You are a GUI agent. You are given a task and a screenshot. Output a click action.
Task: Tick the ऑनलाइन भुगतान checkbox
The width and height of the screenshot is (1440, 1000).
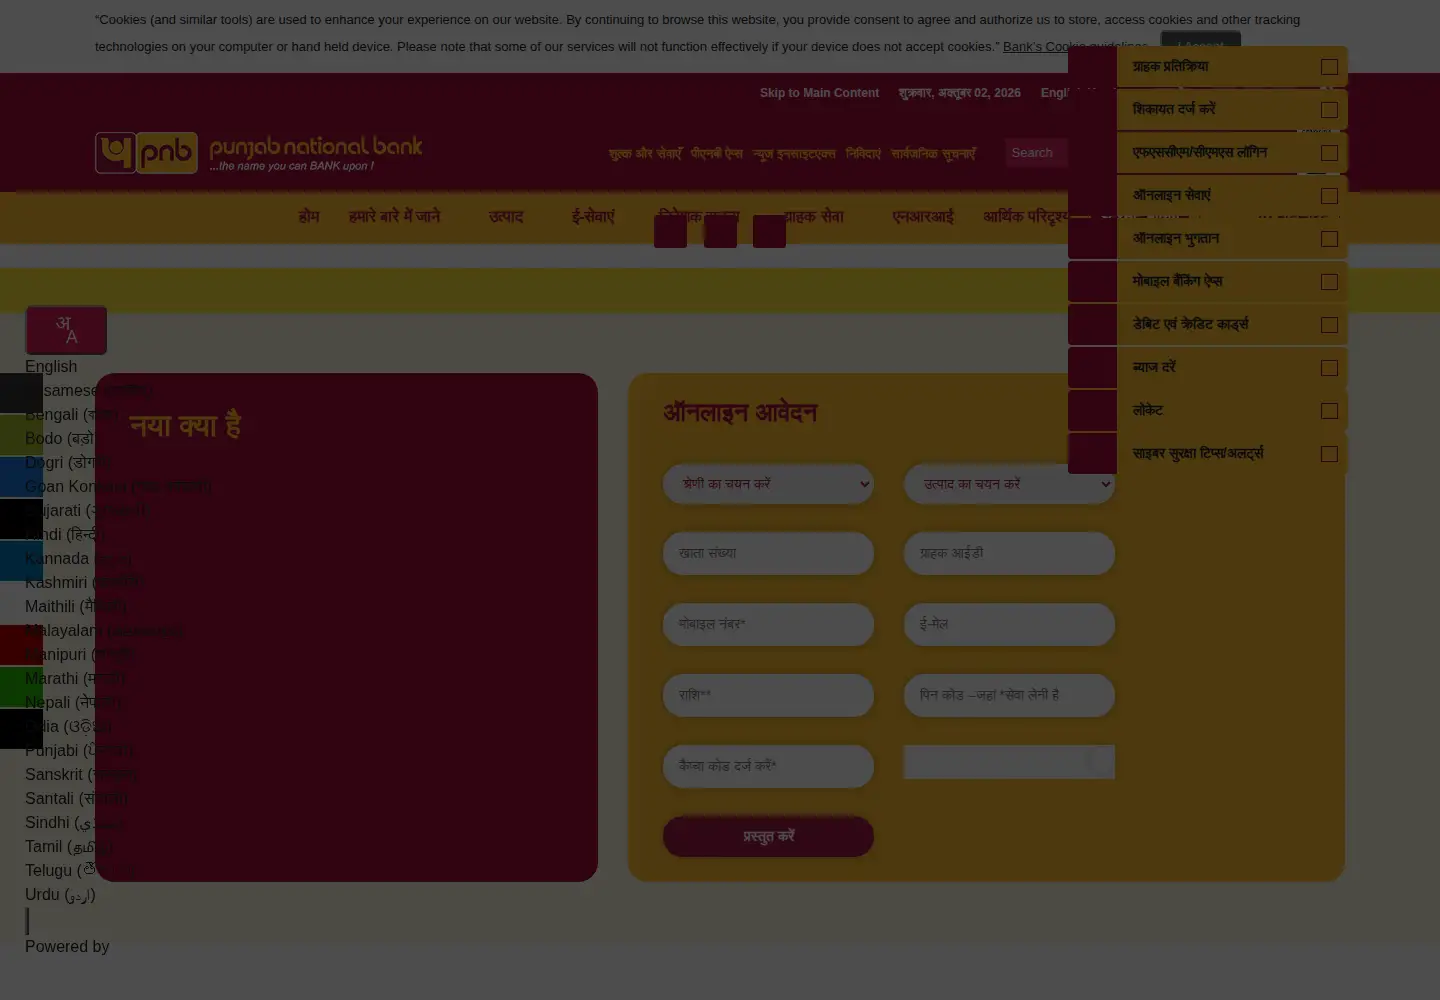click(1329, 239)
